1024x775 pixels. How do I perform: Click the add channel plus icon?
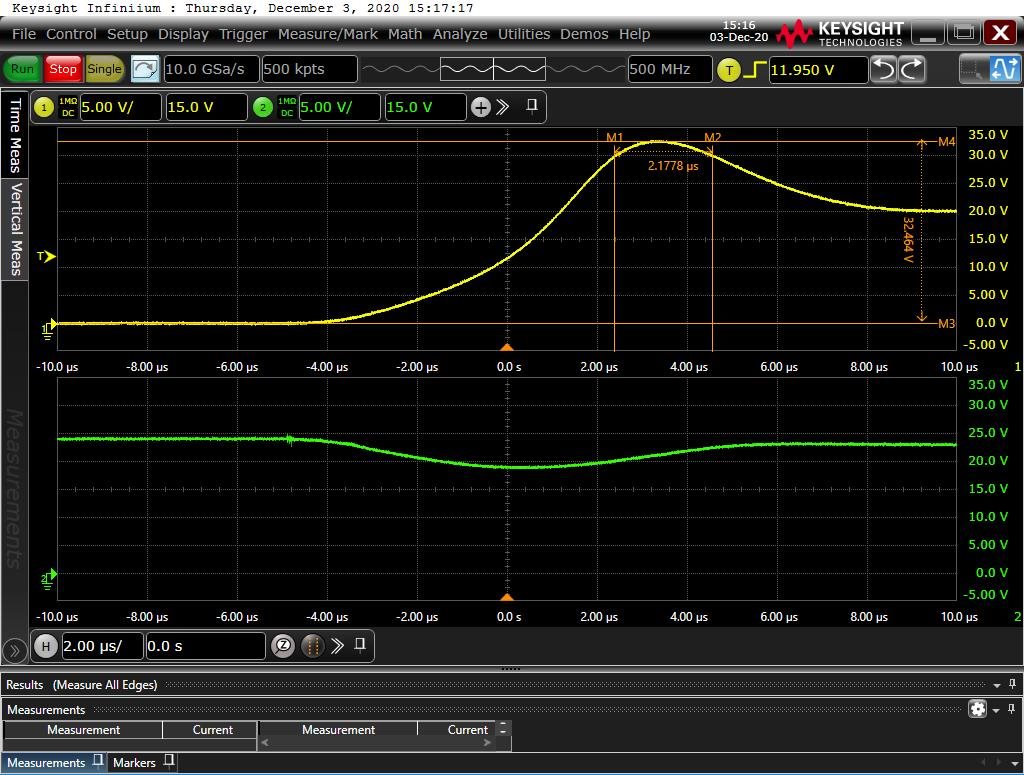(481, 108)
